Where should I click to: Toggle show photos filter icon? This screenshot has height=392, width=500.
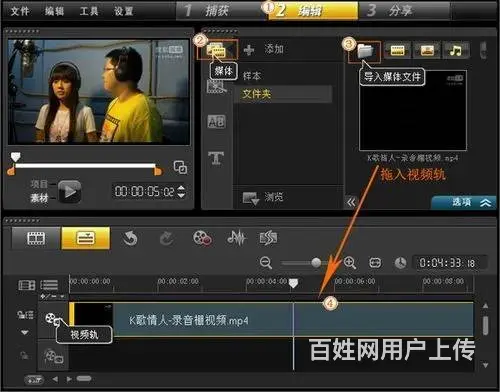427,50
